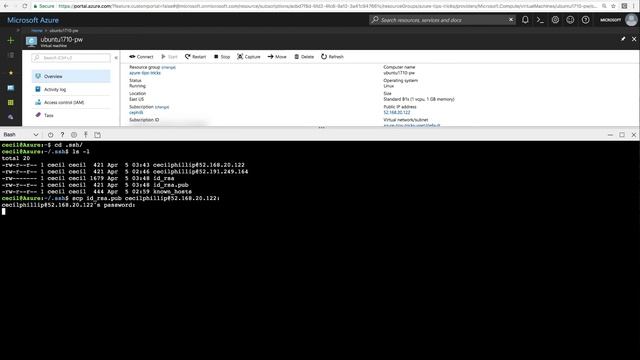Open the azure-tips-tricks resource group link
Screen dimensions: 640x360
click(x=145, y=73)
